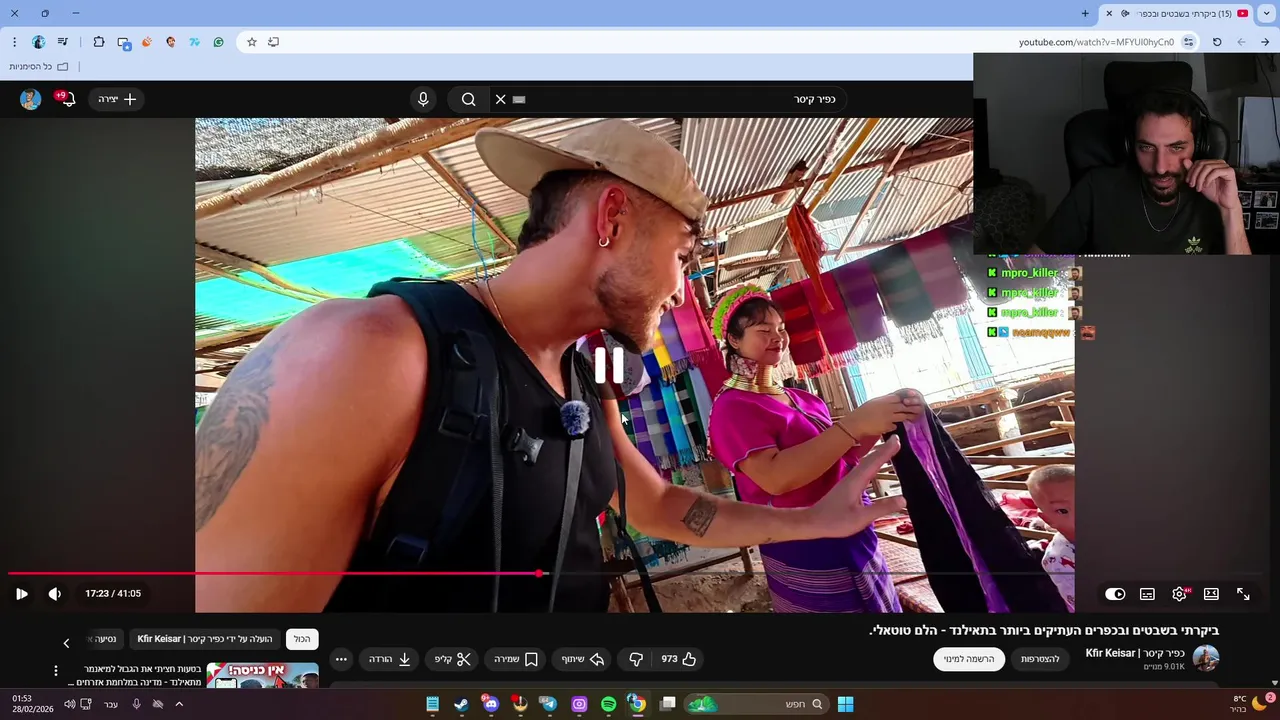Click the teal 7TV extension icon
The image size is (1280, 720).
(x=195, y=42)
